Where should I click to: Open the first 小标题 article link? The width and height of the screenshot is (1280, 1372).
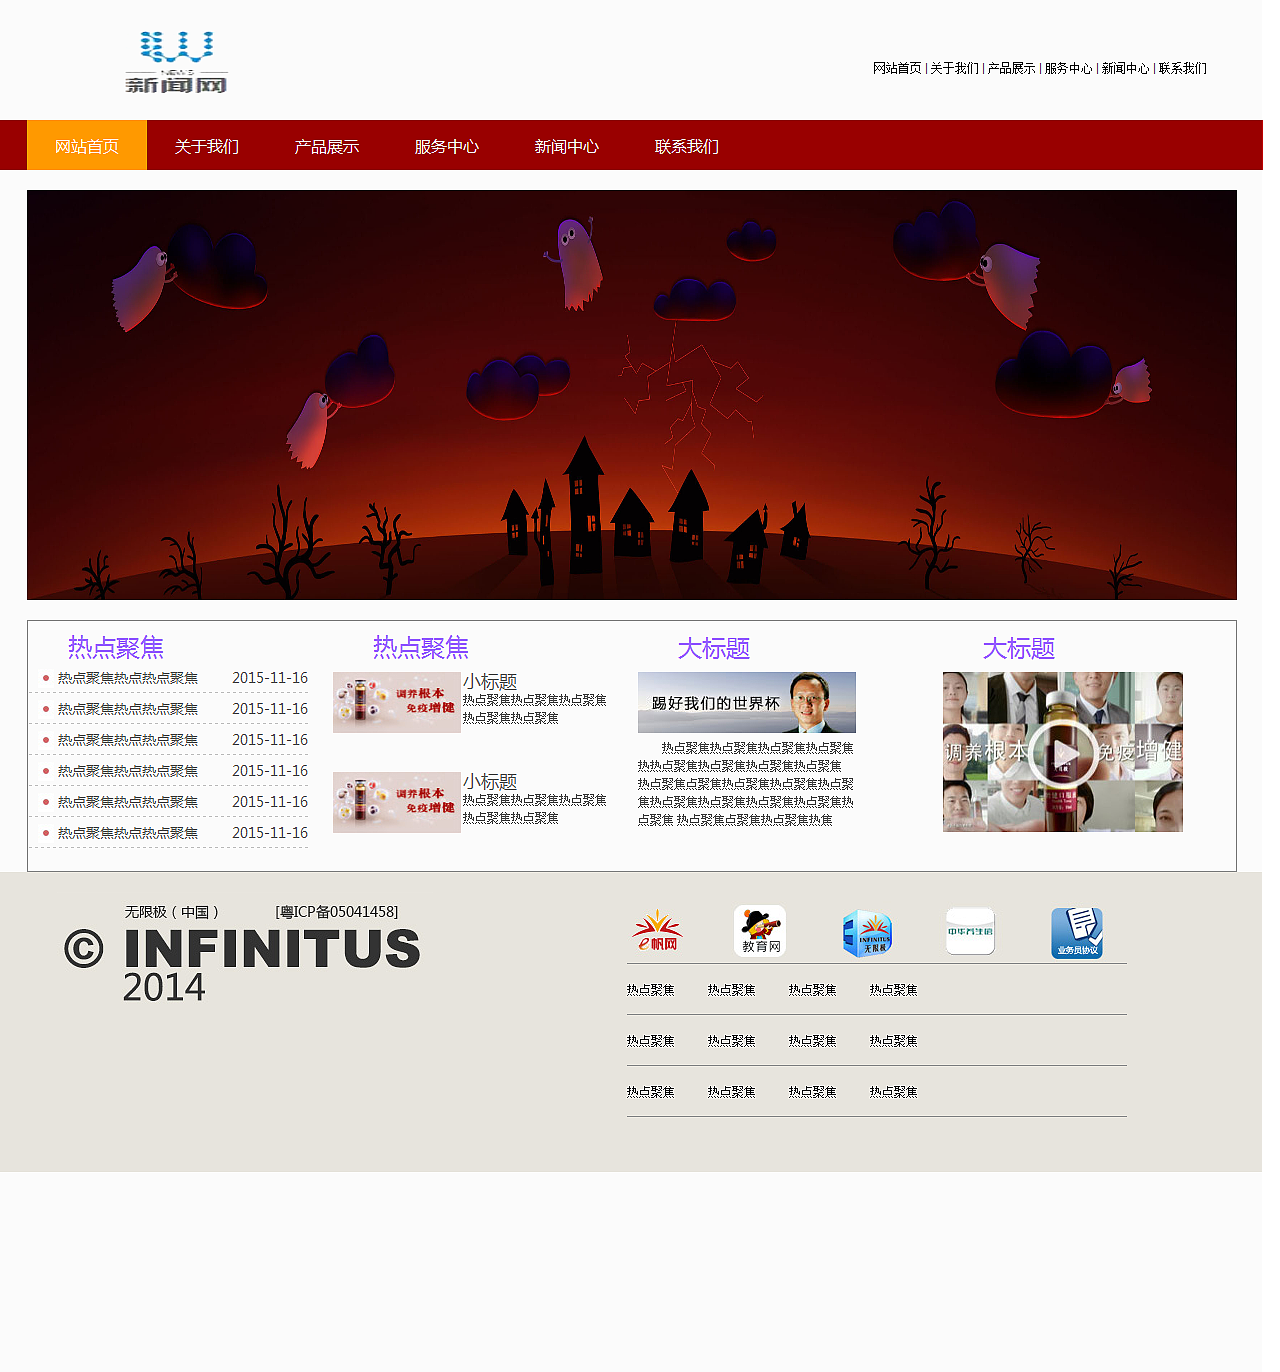[x=491, y=680]
